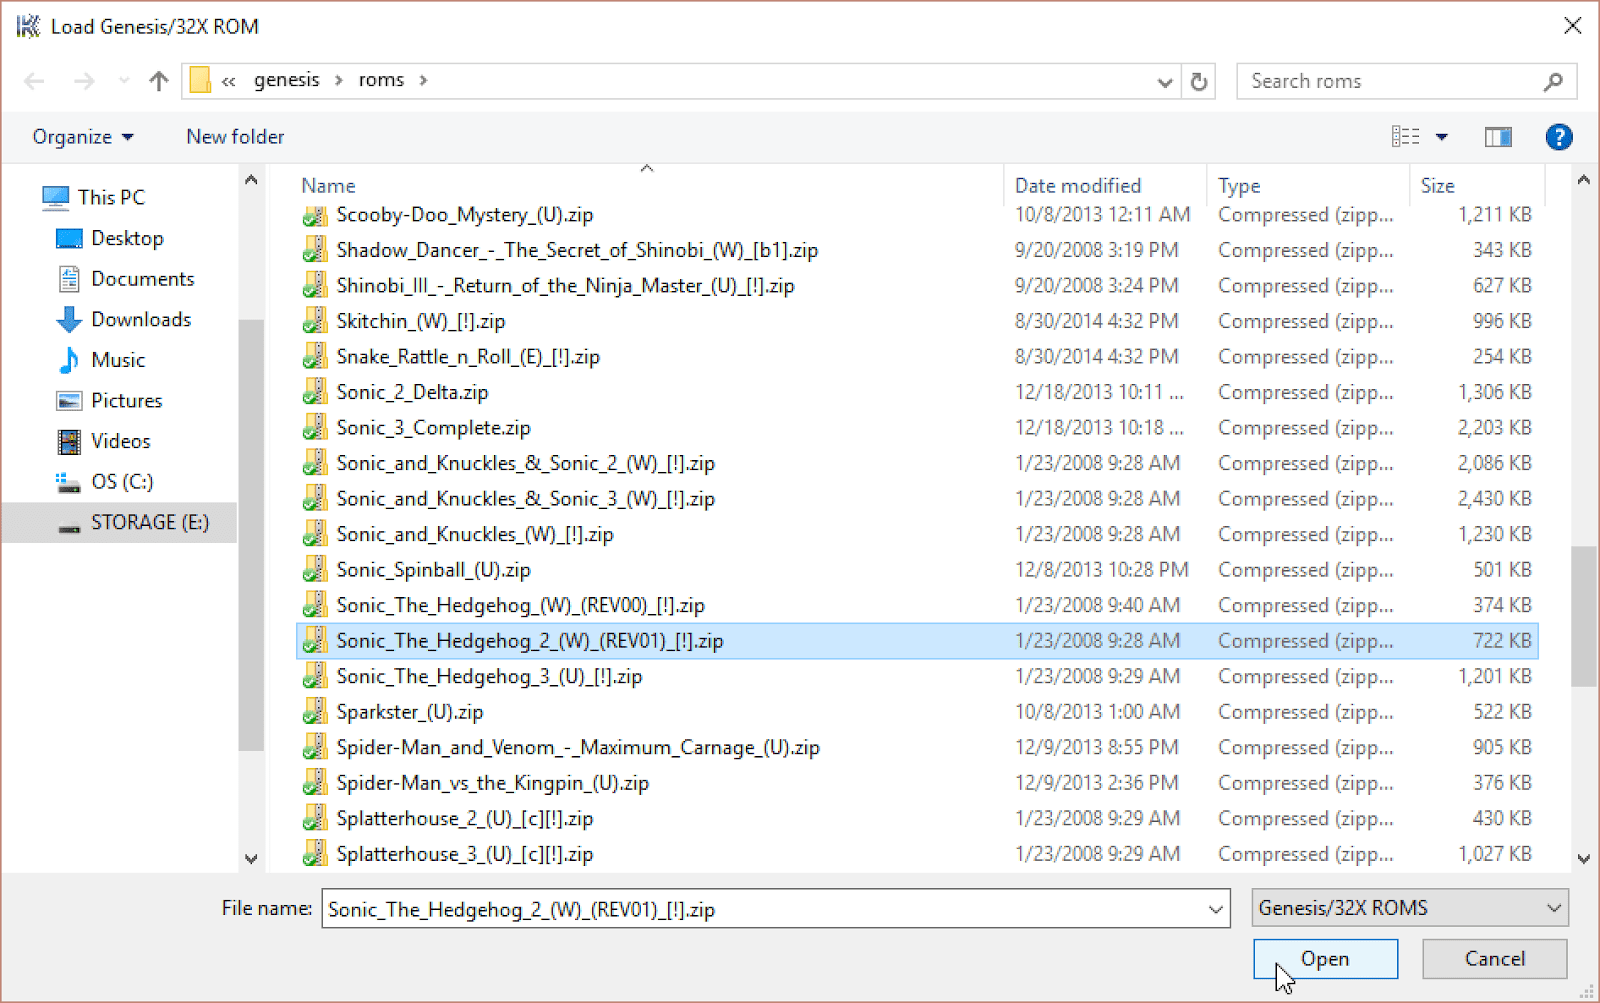This screenshot has width=1600, height=1003.
Task: Click the roms breadcrumb item
Action: [x=381, y=80]
